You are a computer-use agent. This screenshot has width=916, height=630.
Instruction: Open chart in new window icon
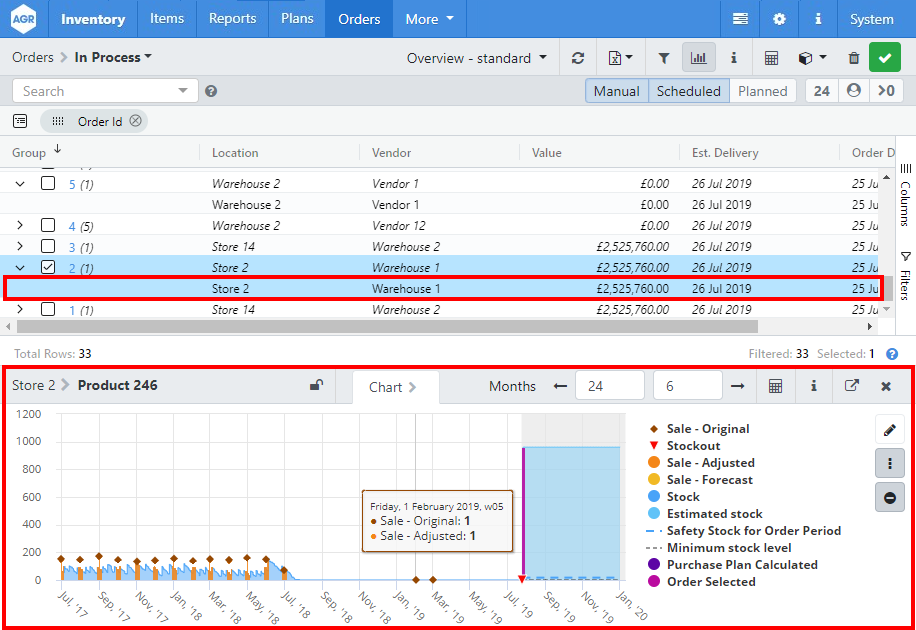pos(852,386)
